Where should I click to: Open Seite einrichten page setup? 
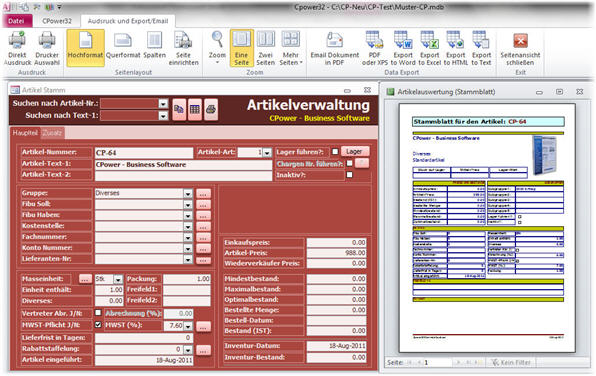tap(183, 48)
